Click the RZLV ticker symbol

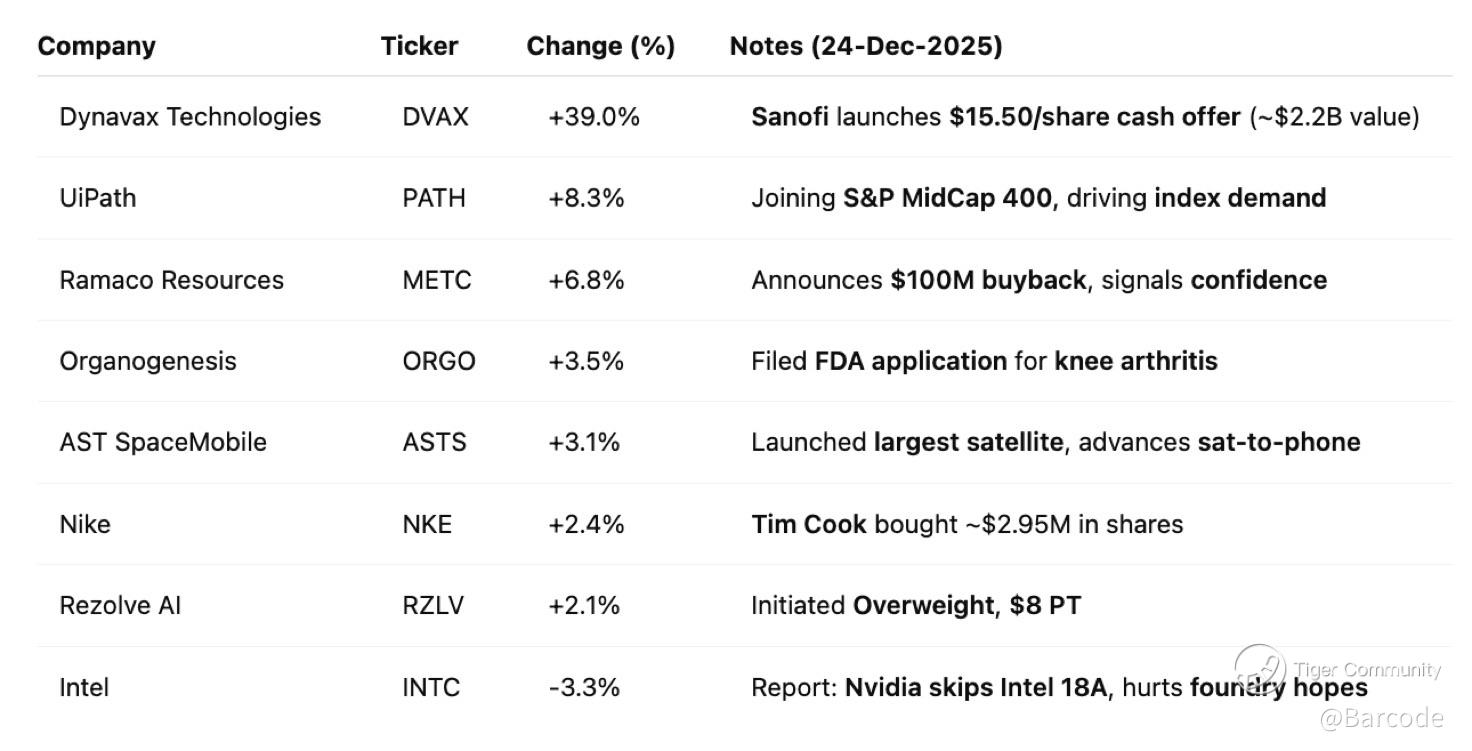tap(433, 605)
